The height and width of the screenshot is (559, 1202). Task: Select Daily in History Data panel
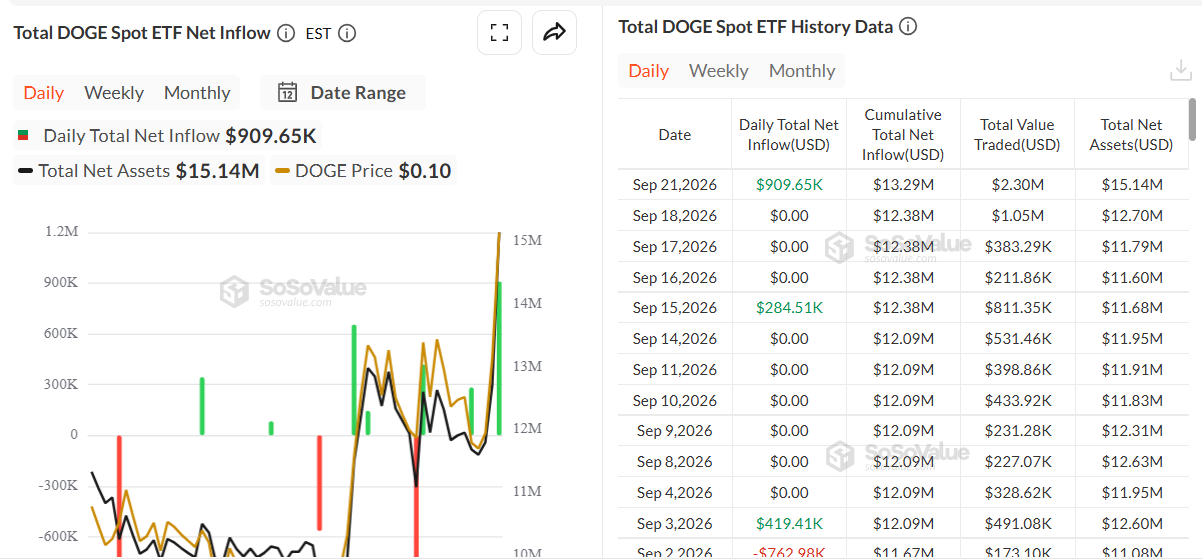click(x=649, y=71)
